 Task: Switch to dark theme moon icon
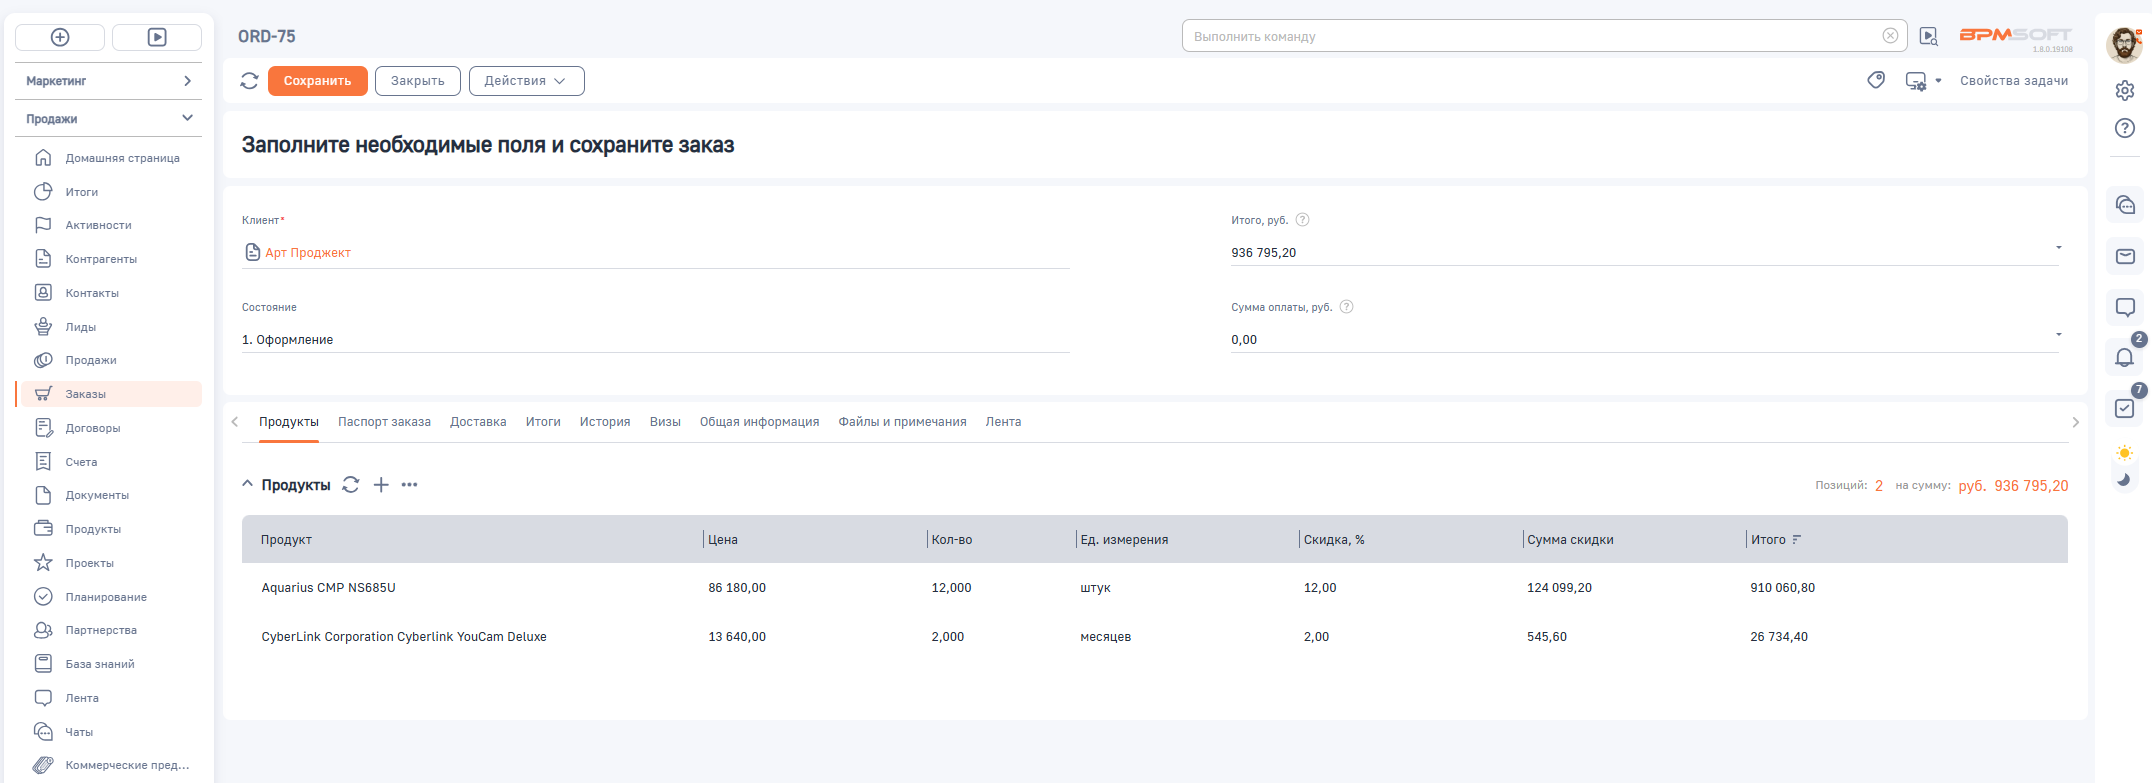pyautogui.click(x=2124, y=480)
